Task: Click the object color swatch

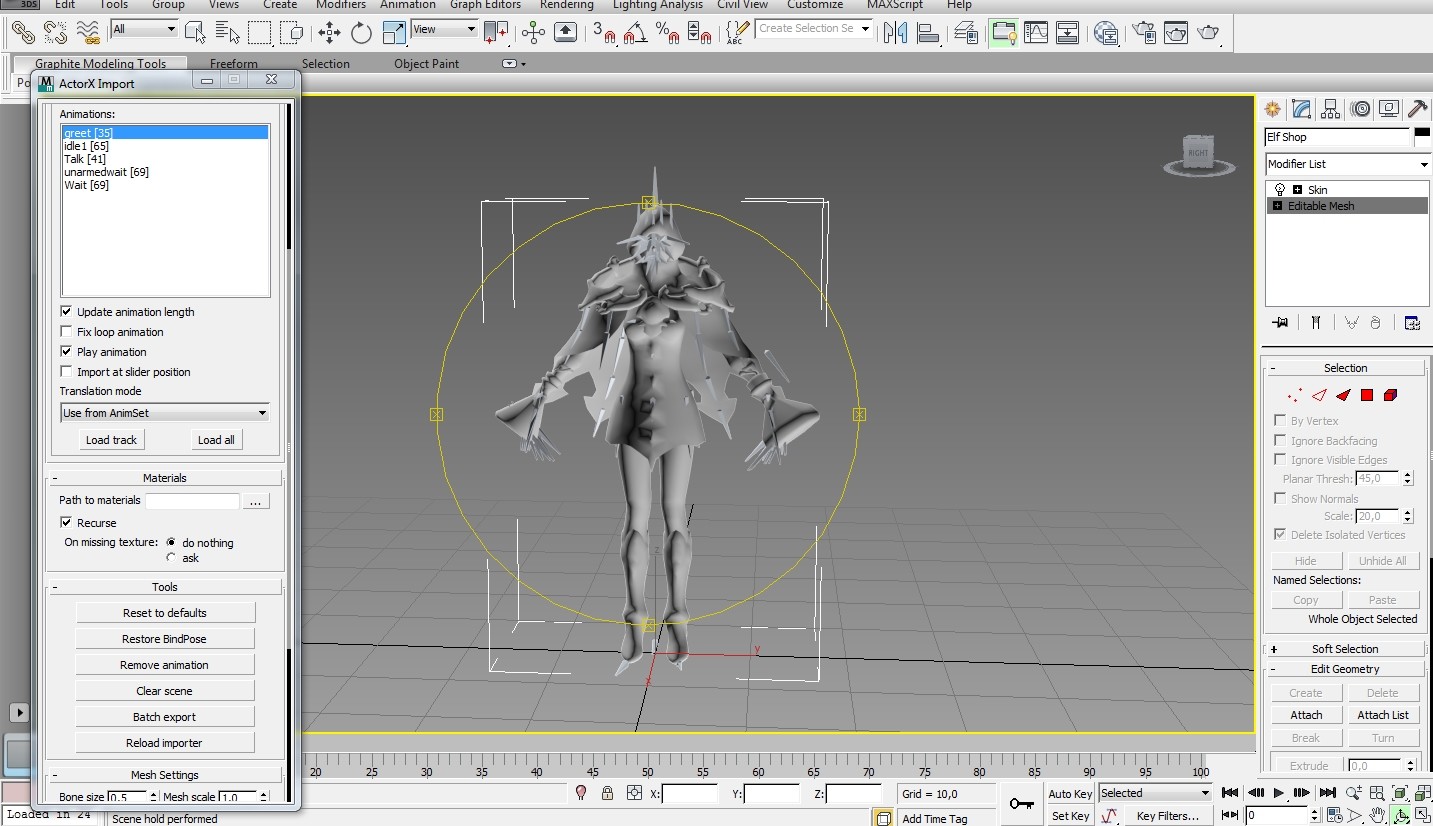Action: 1422,137
